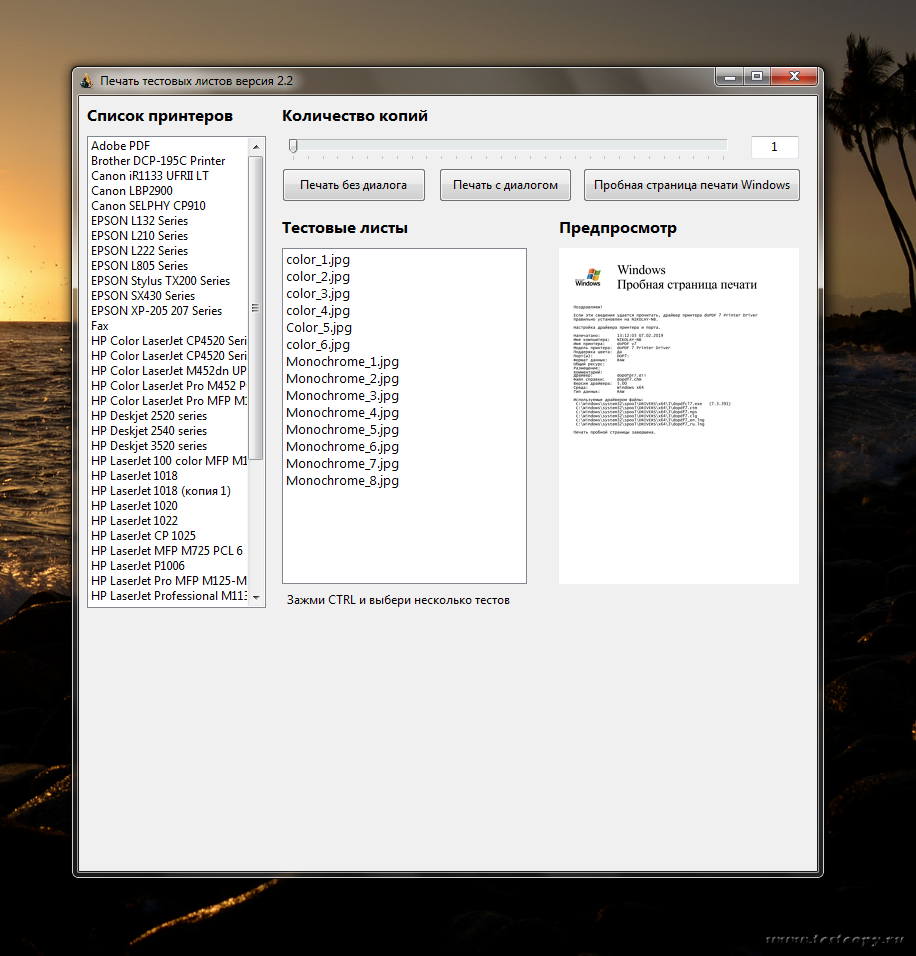Click printer list scroll up arrow
This screenshot has width=916, height=956.
pos(257,146)
